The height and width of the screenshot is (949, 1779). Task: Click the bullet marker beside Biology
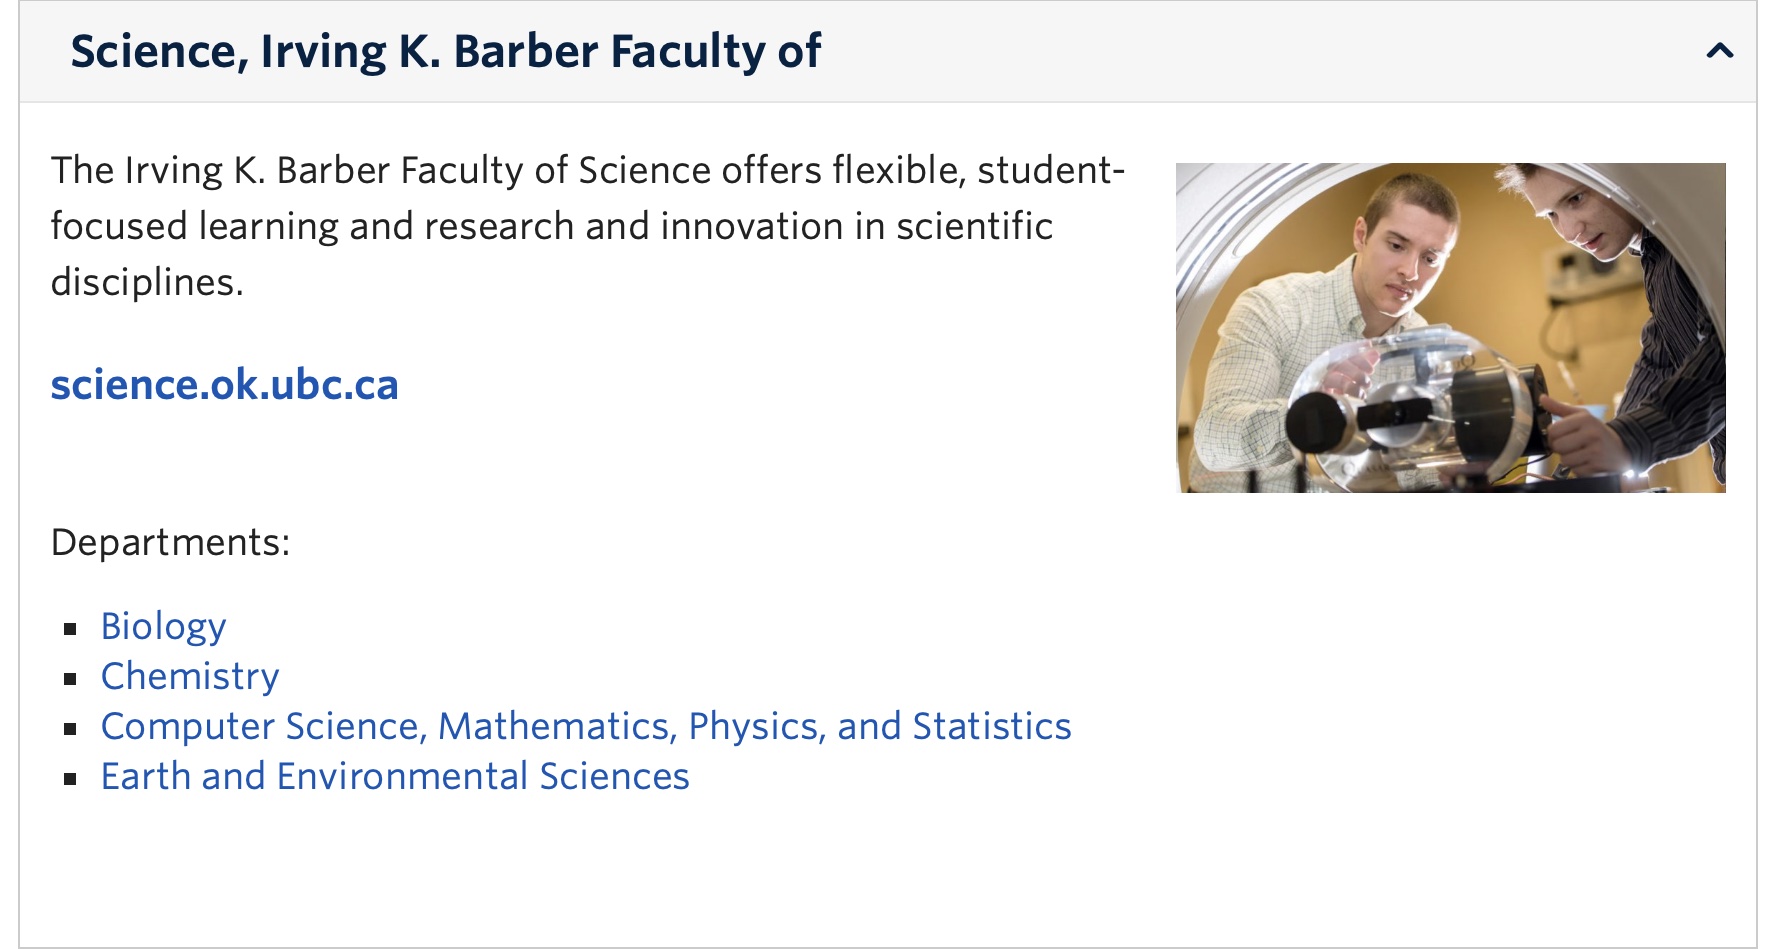coord(70,629)
